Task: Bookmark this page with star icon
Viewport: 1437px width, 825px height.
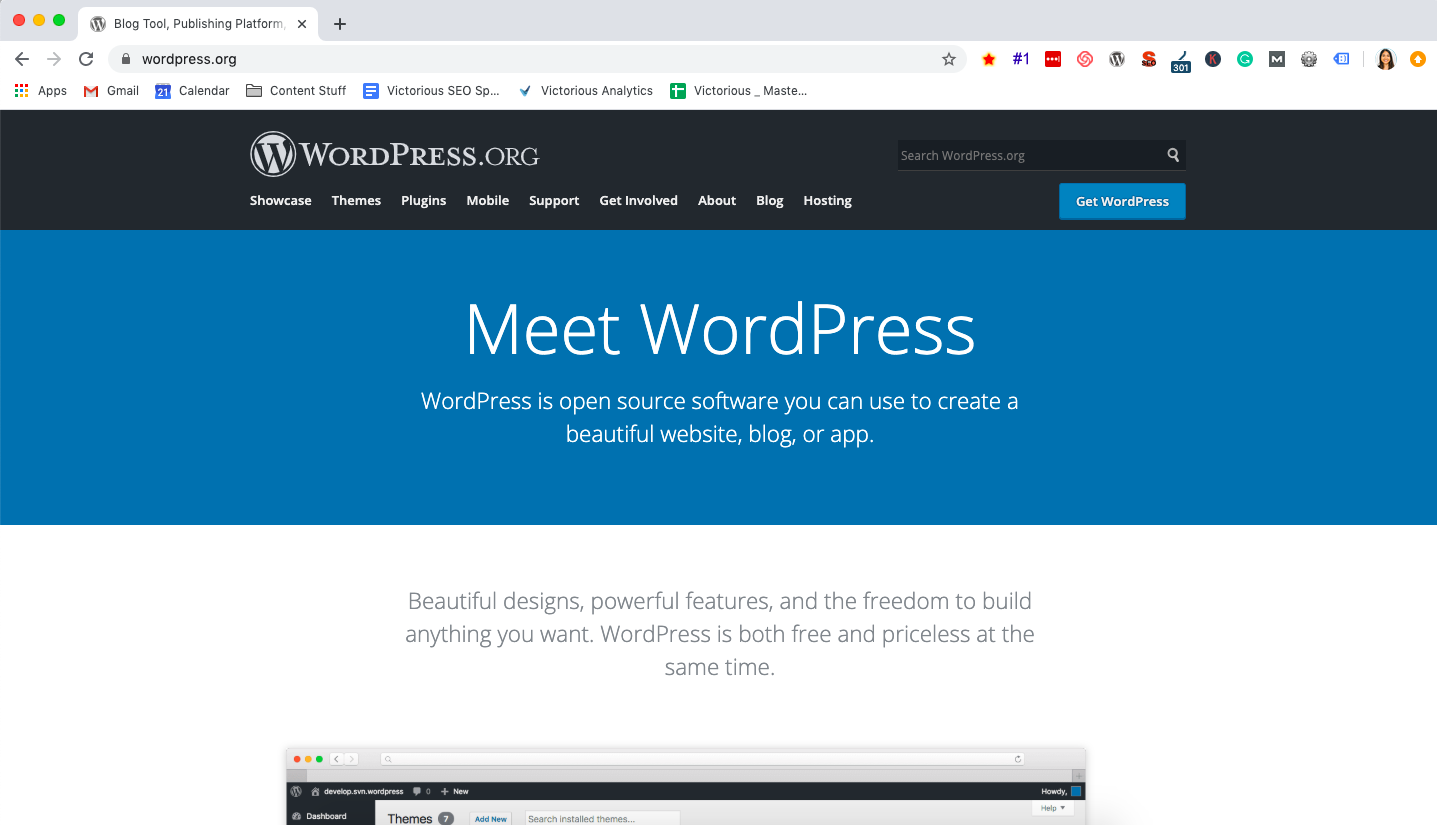Action: point(948,59)
